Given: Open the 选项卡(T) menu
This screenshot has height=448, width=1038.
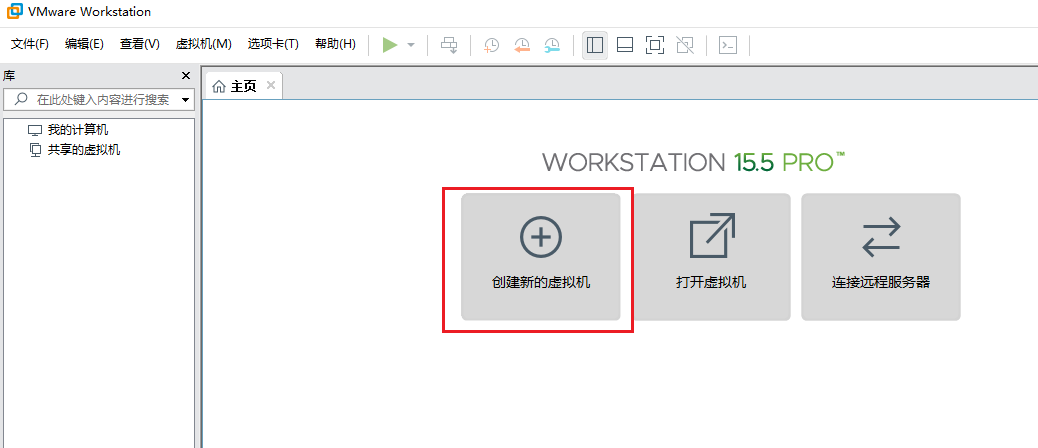Looking at the screenshot, I should pyautogui.click(x=273, y=44).
